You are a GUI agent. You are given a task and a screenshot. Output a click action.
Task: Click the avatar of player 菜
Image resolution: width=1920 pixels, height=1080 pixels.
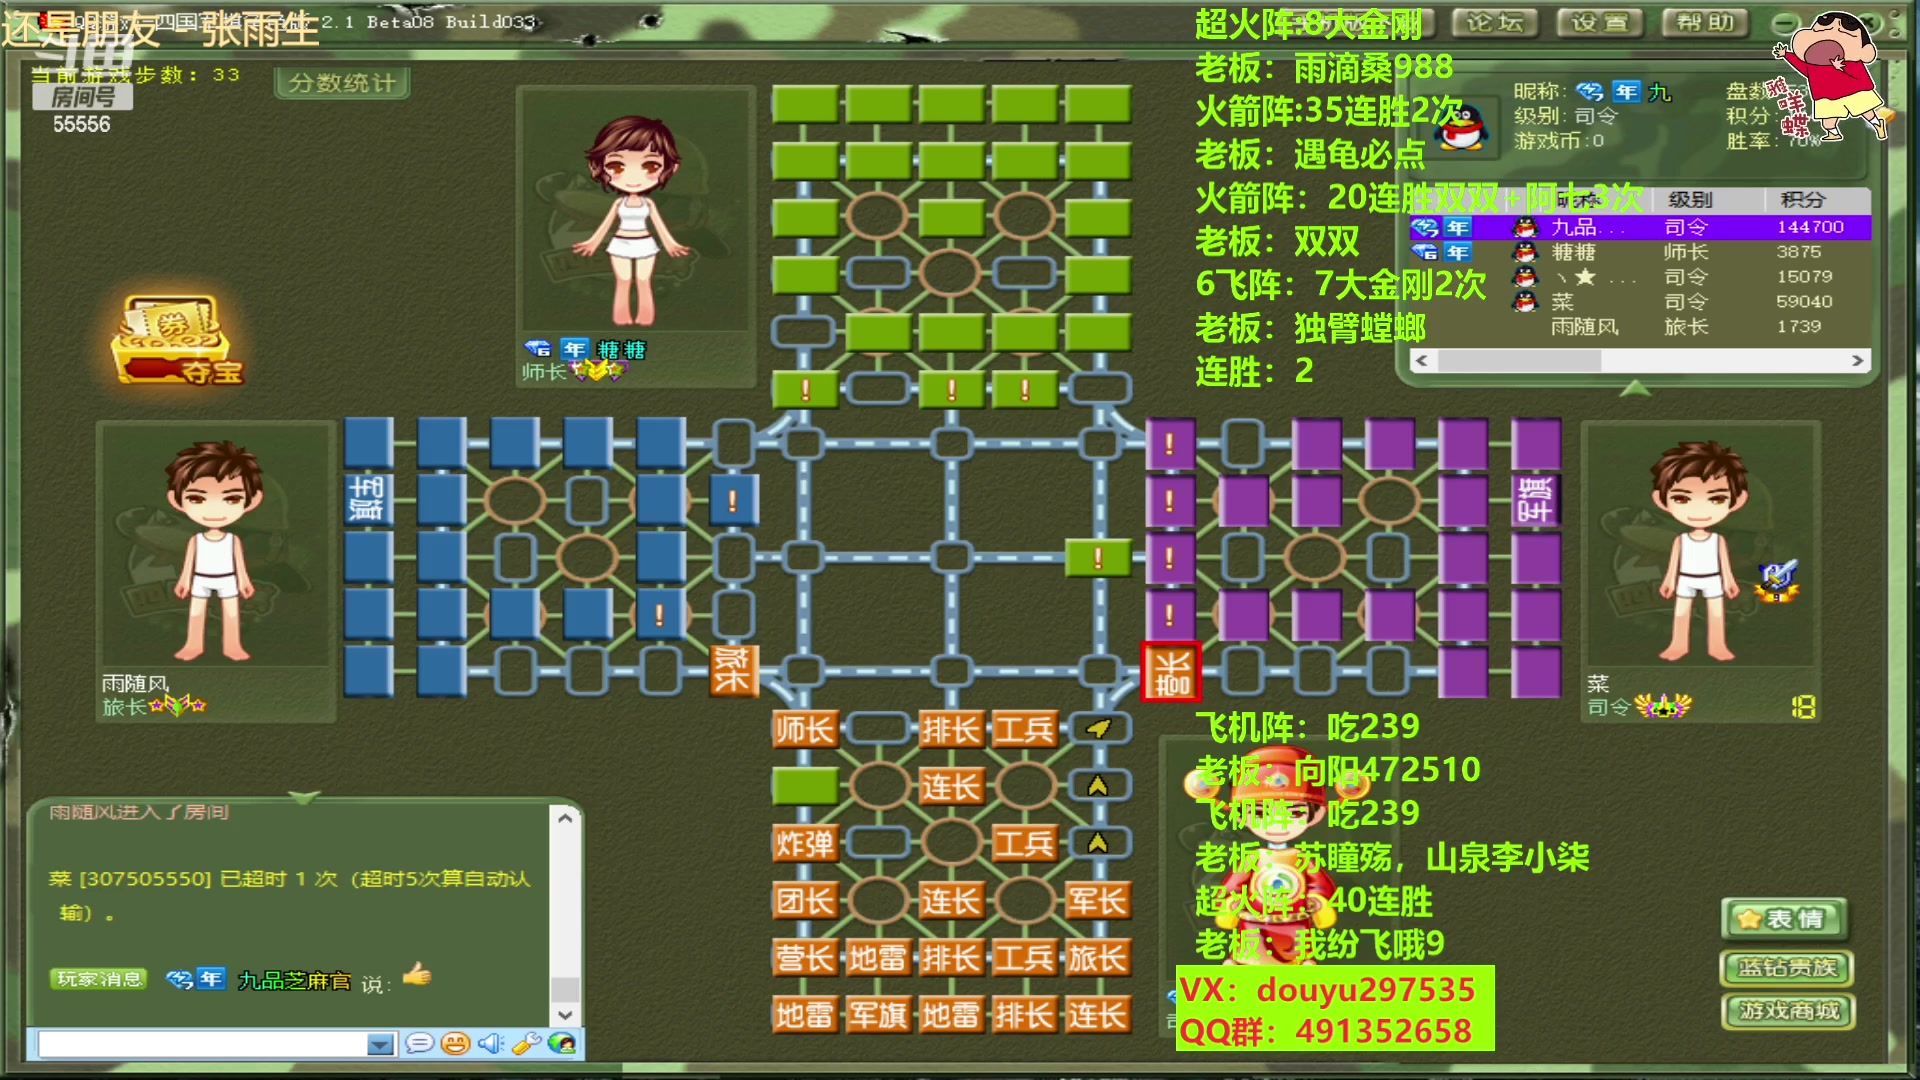coord(1697,552)
